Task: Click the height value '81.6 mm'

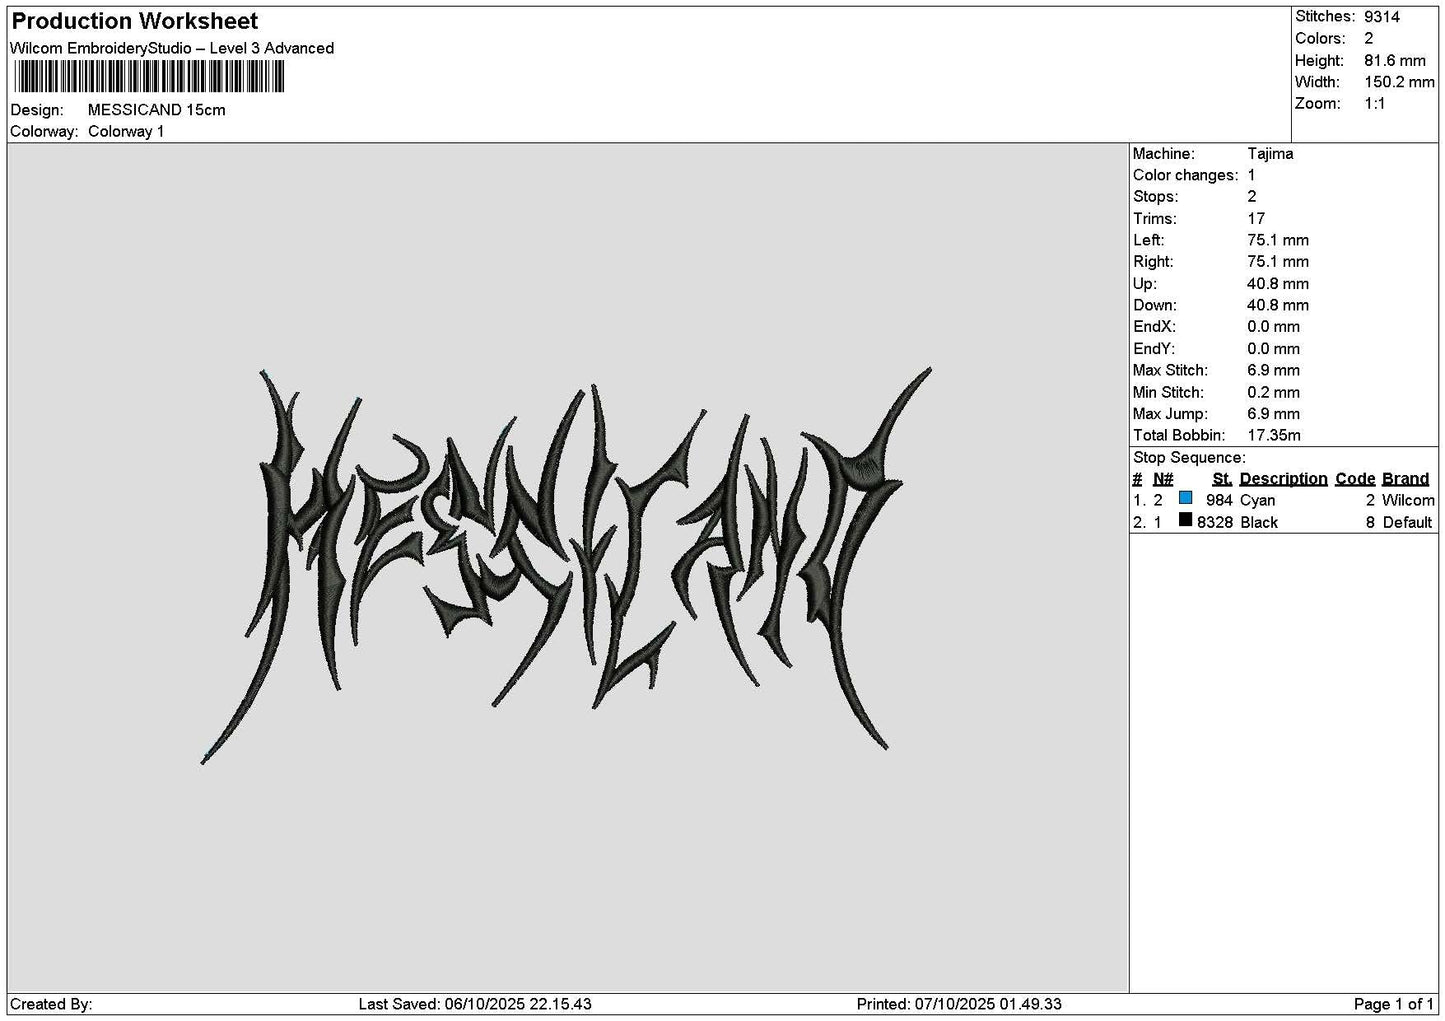Action: point(1395,61)
